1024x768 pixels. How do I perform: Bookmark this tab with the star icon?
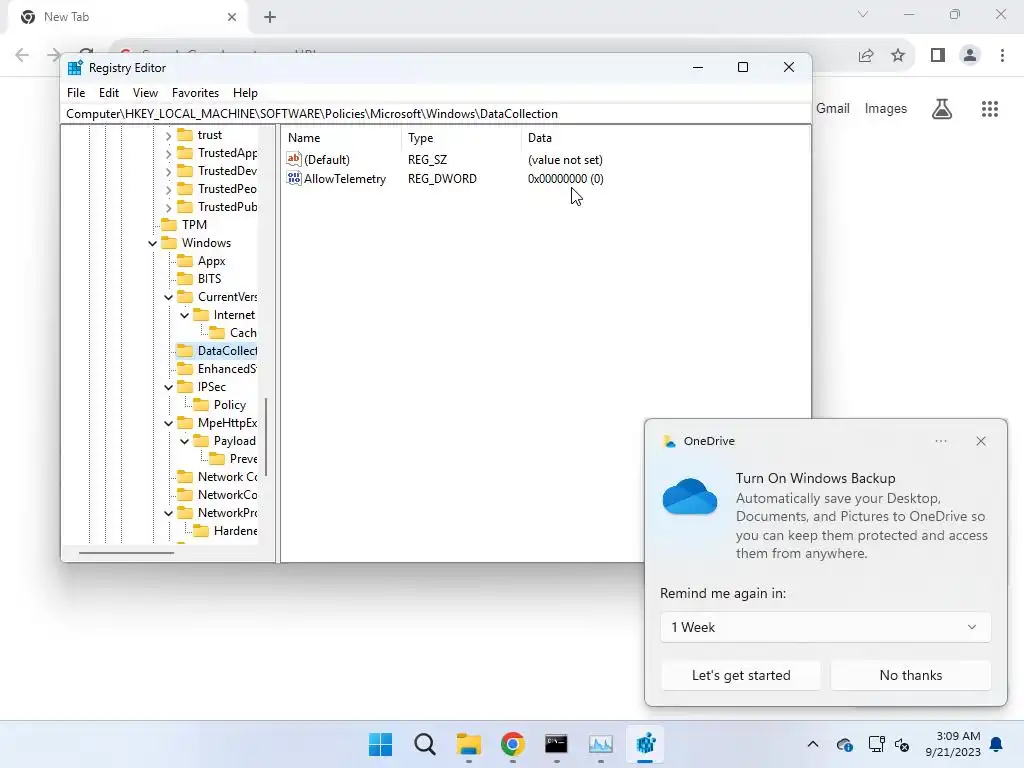[898, 56]
